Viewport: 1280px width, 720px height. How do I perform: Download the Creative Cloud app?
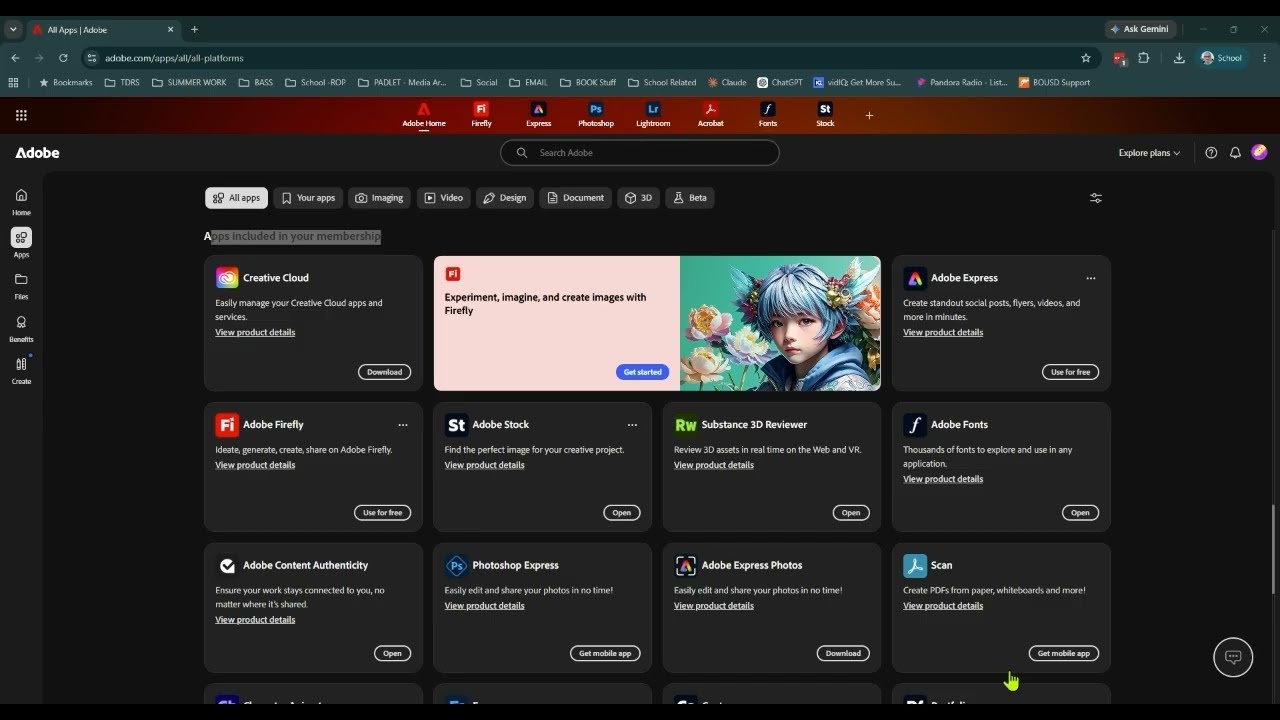pos(384,372)
